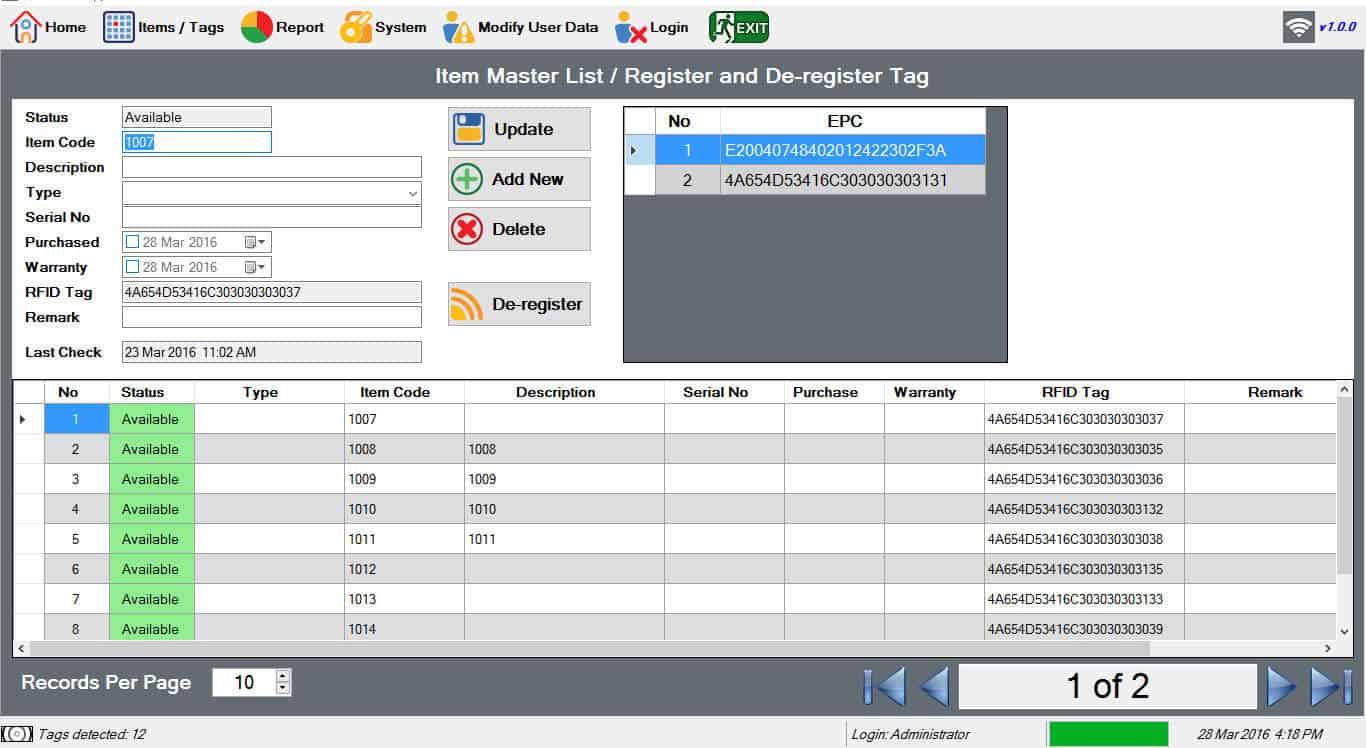Screen dimensions: 1366x748
Task: Increase Records Per Page with the up arrow
Action: point(283,676)
